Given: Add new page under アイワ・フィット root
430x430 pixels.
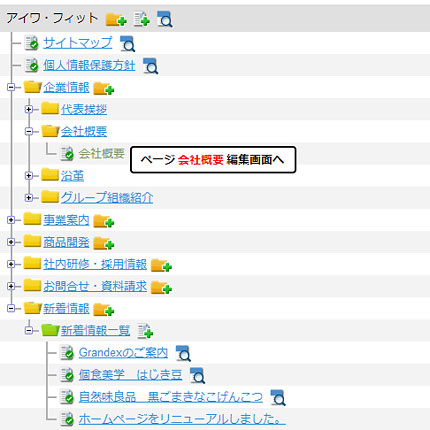Looking at the screenshot, I should tap(141, 19).
